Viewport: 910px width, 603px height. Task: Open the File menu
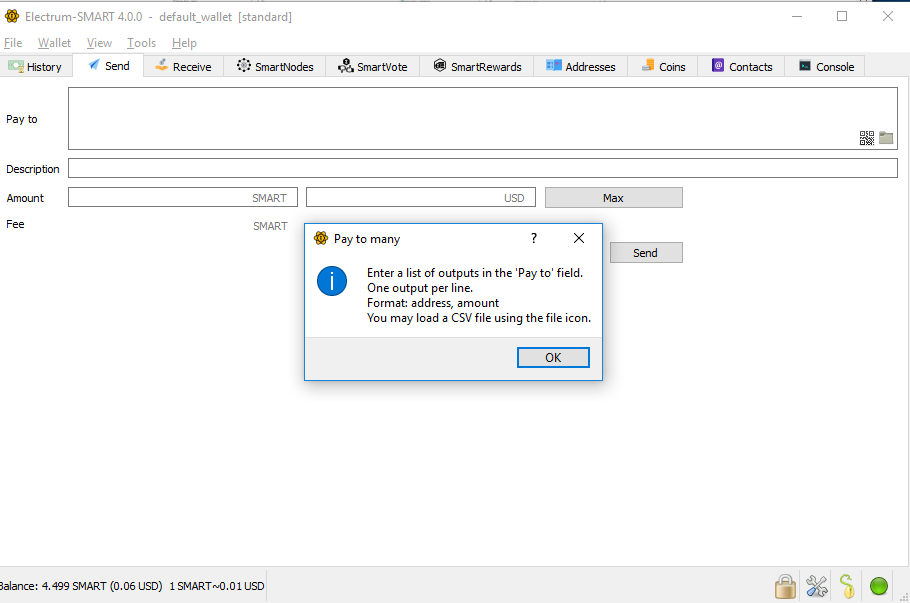13,43
